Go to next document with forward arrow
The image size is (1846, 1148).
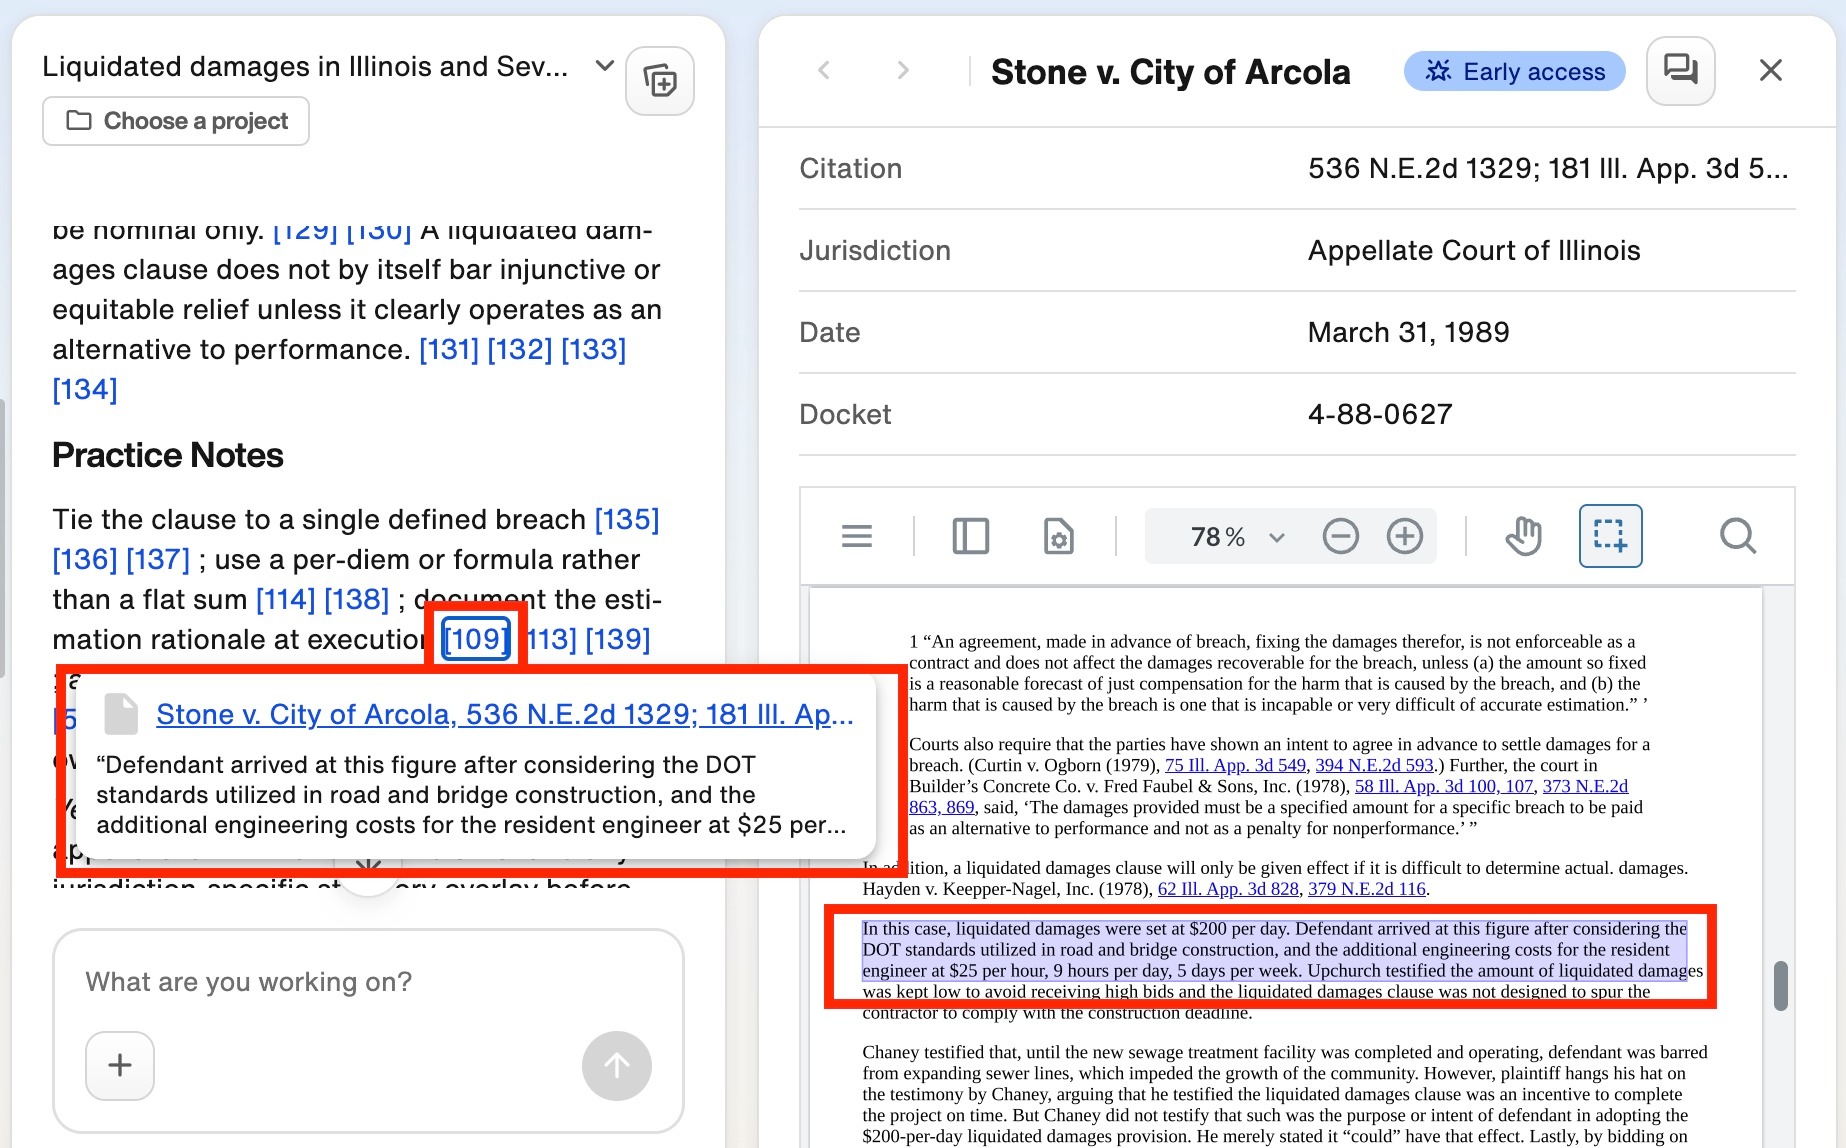point(903,70)
